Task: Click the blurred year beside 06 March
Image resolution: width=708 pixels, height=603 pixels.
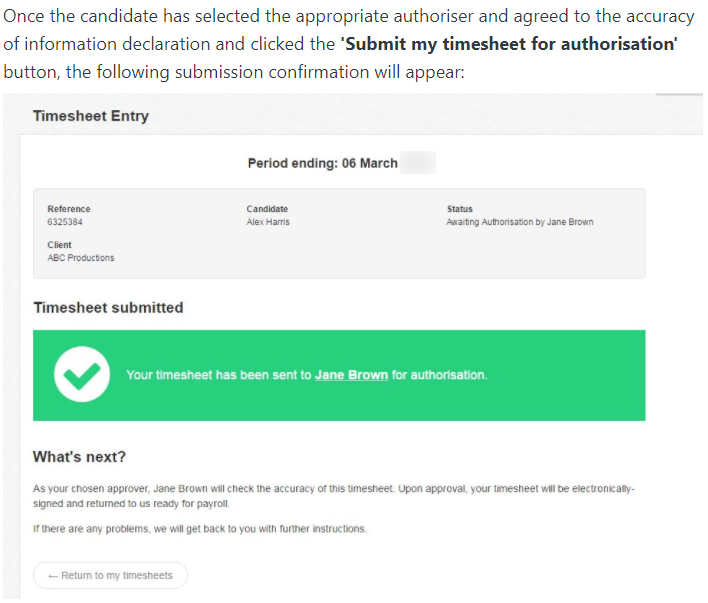Action: coord(418,163)
